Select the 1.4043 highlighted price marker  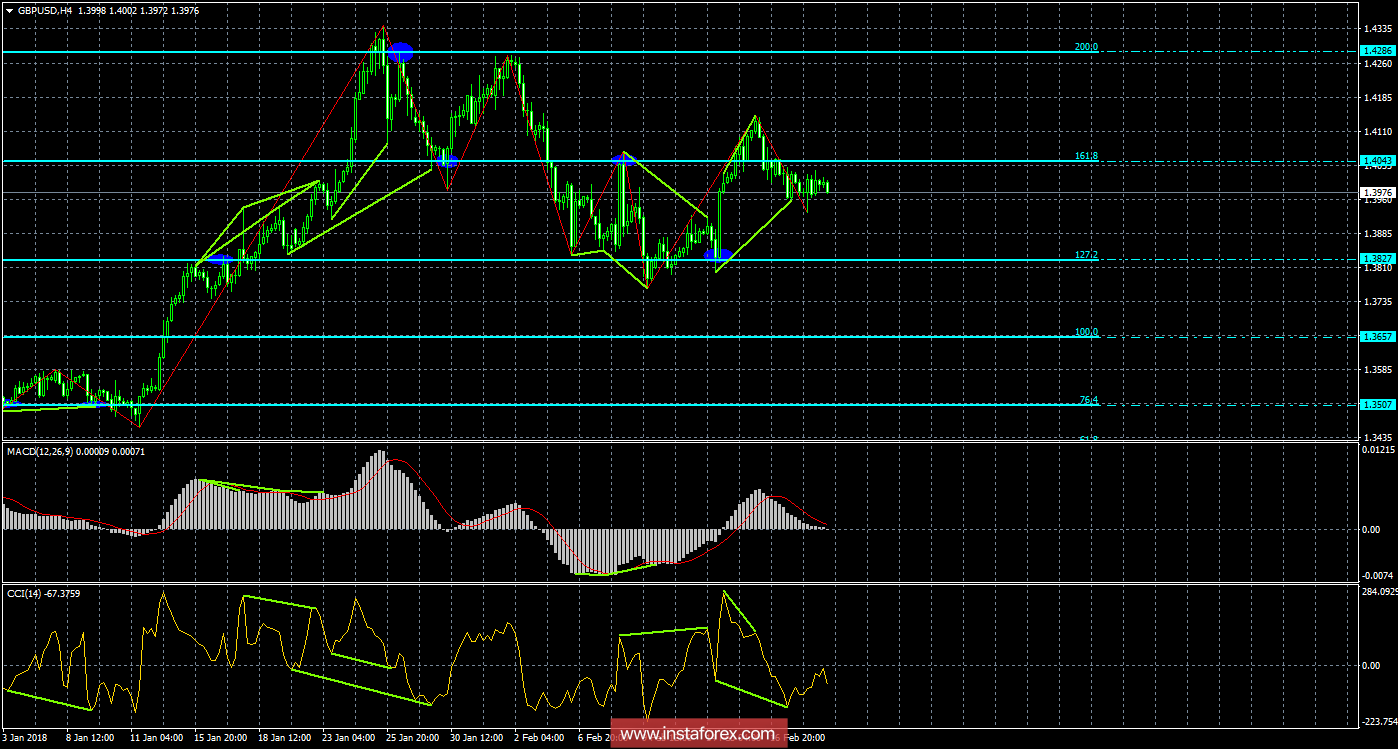1378,161
